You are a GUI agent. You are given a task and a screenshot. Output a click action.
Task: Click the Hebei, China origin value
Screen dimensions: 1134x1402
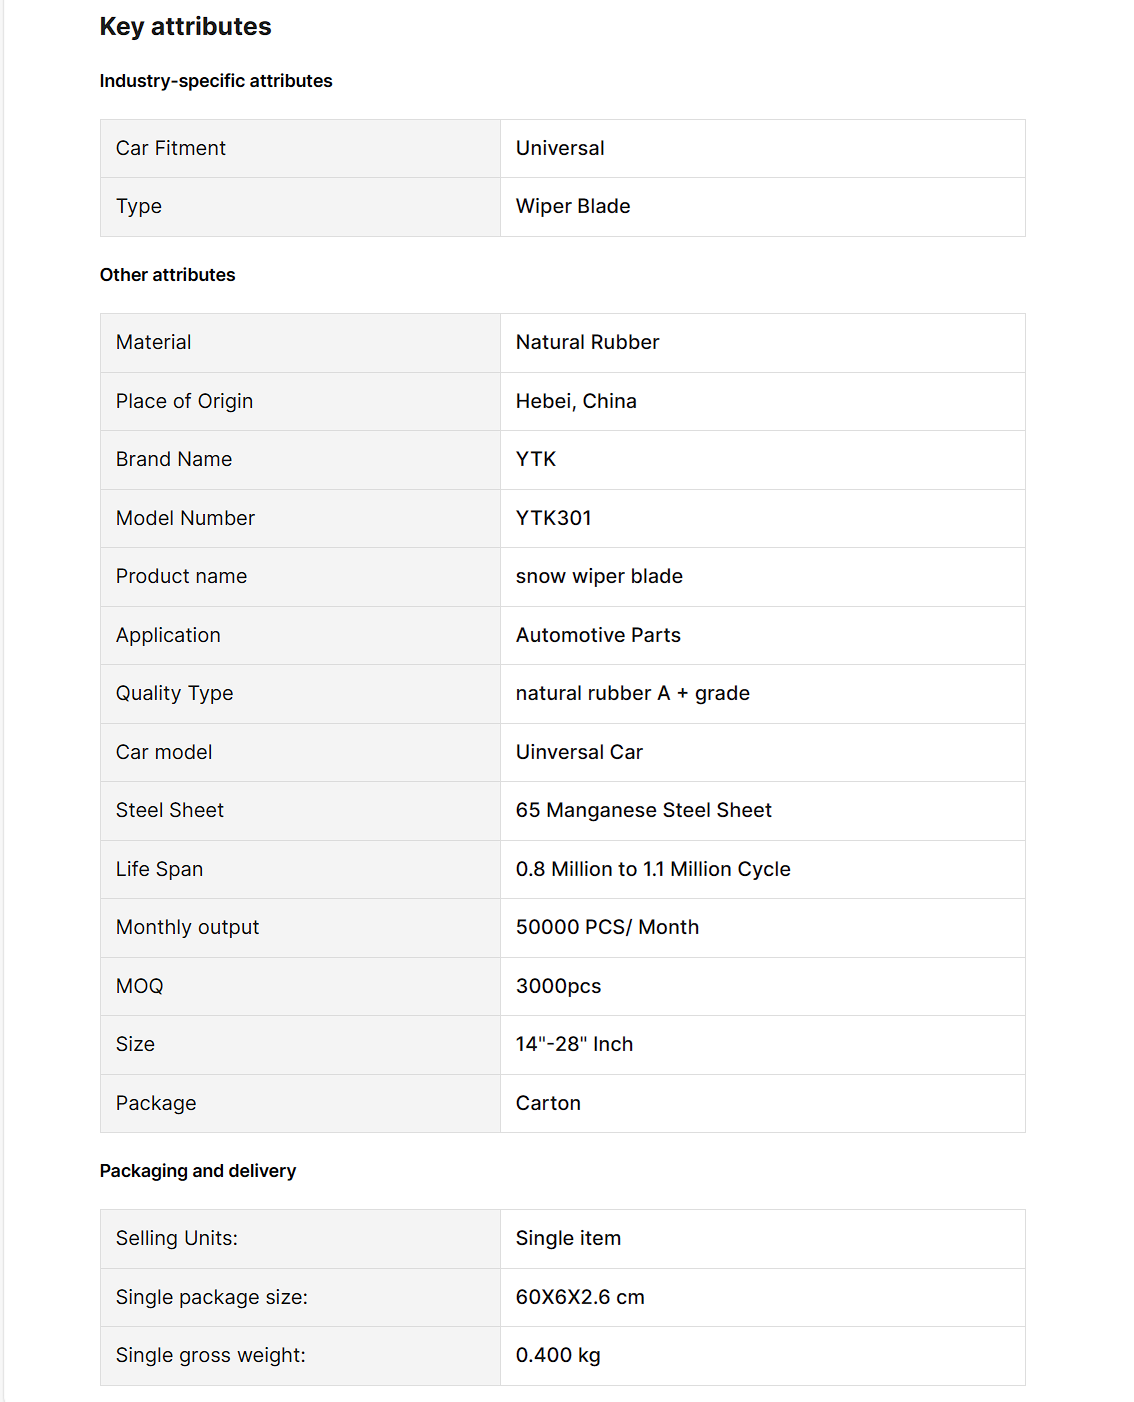pos(576,401)
